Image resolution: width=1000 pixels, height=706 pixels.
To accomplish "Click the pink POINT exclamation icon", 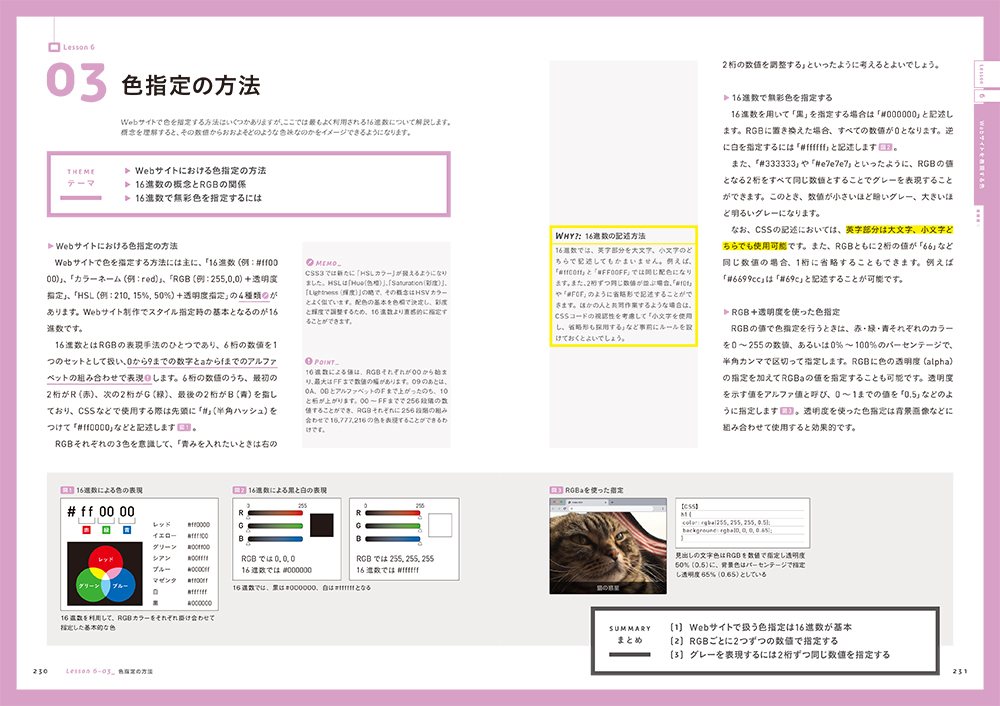I will click(309, 361).
